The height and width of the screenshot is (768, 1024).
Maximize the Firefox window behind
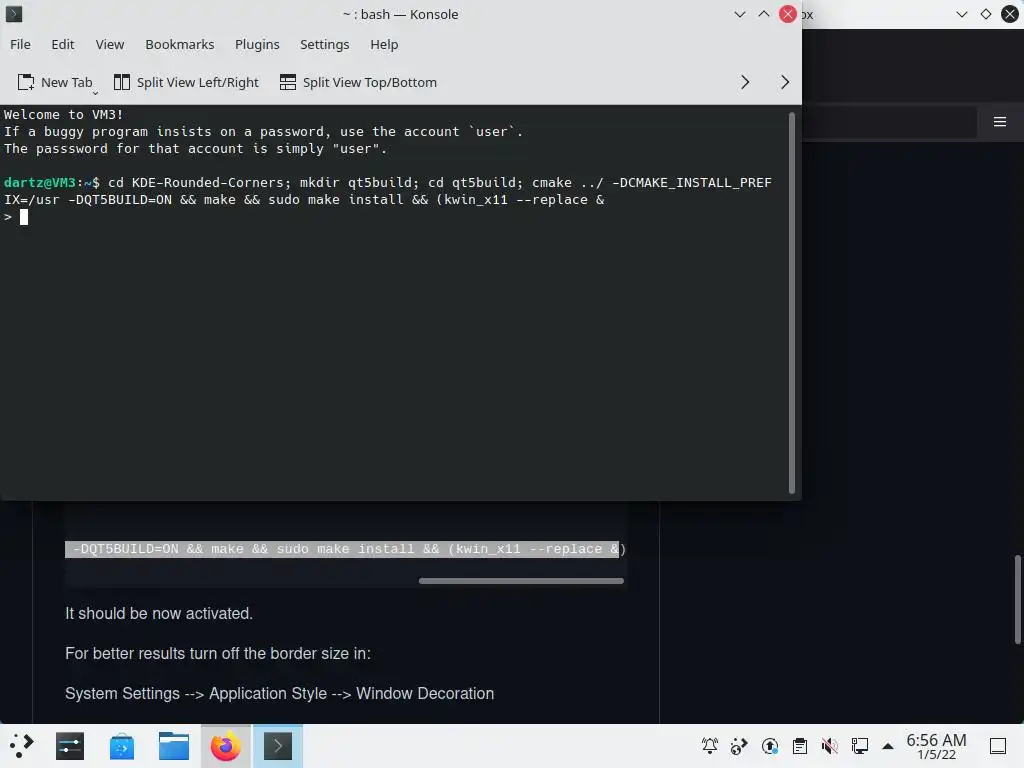(985, 14)
